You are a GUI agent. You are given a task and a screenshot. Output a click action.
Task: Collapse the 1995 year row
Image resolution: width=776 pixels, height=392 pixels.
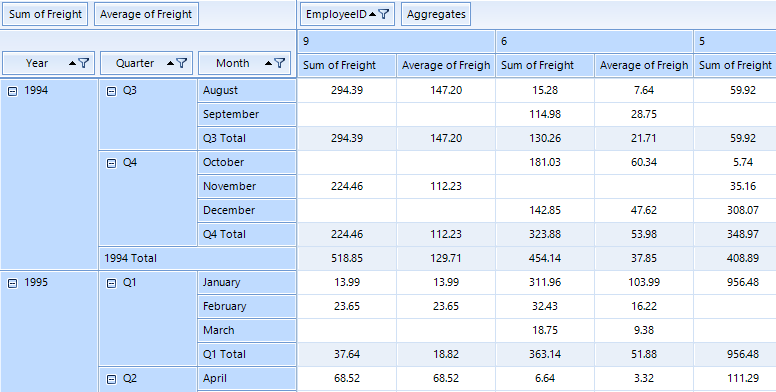pyautogui.click(x=13, y=283)
